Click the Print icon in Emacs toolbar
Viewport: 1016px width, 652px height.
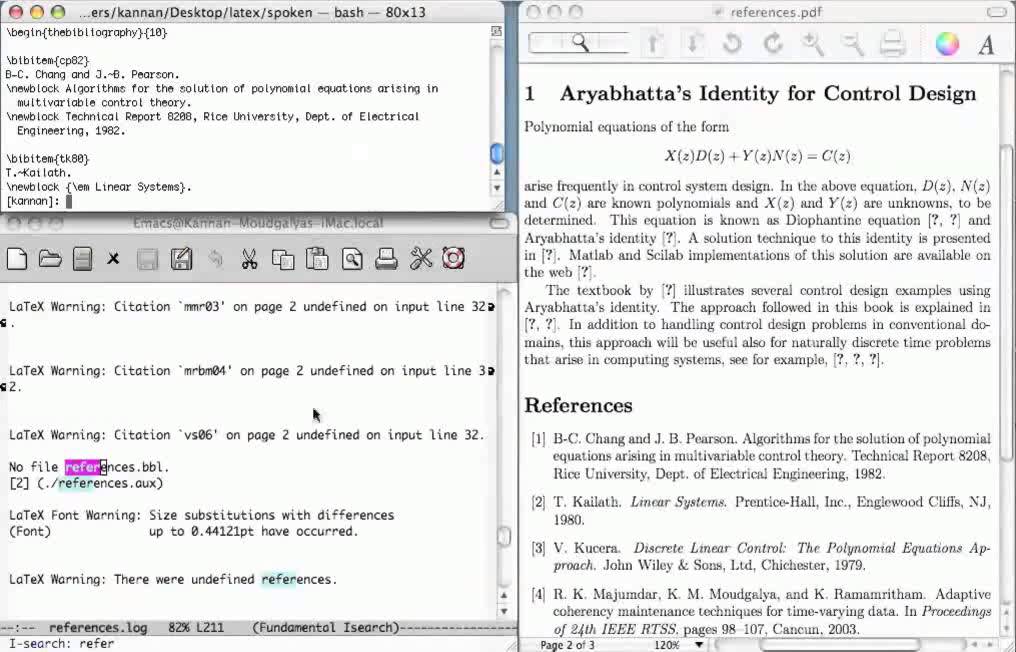pyautogui.click(x=386, y=259)
